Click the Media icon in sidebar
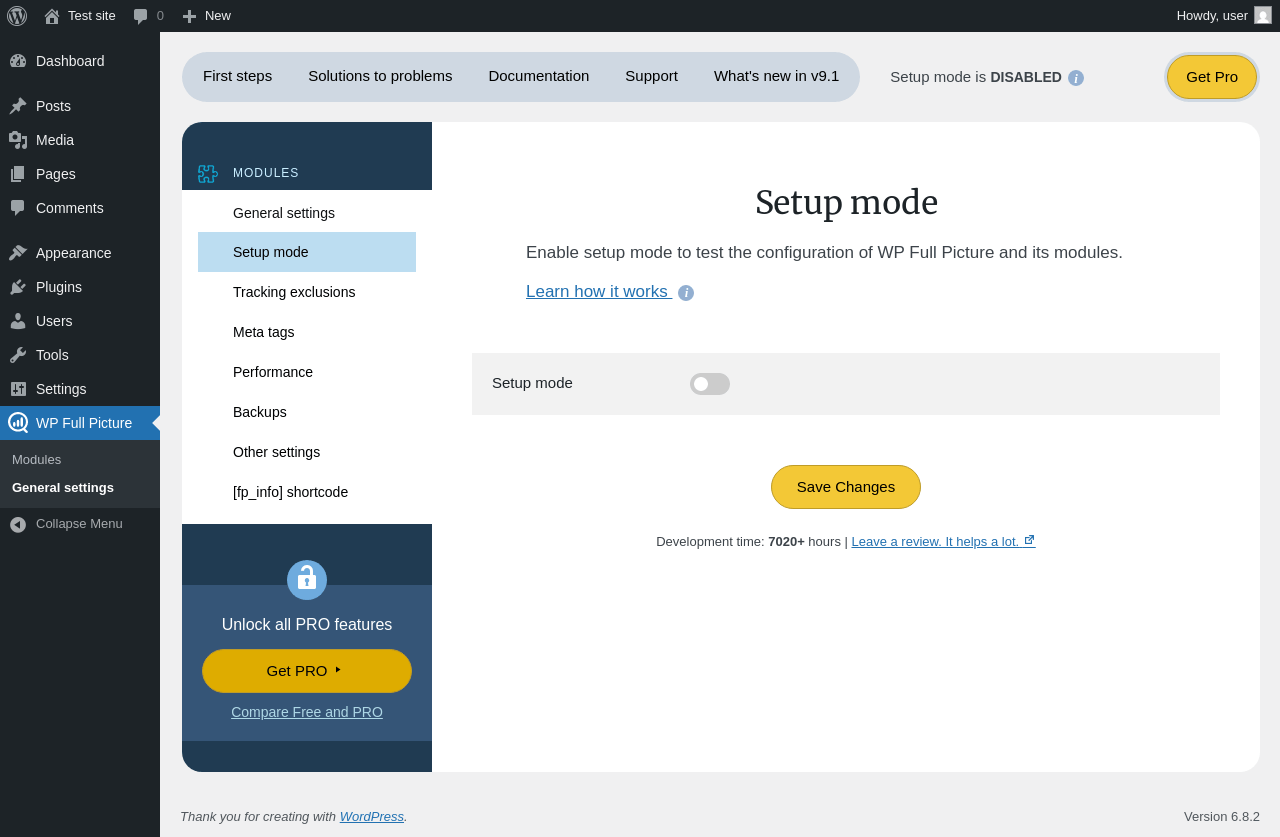This screenshot has width=1280, height=837. point(18,140)
